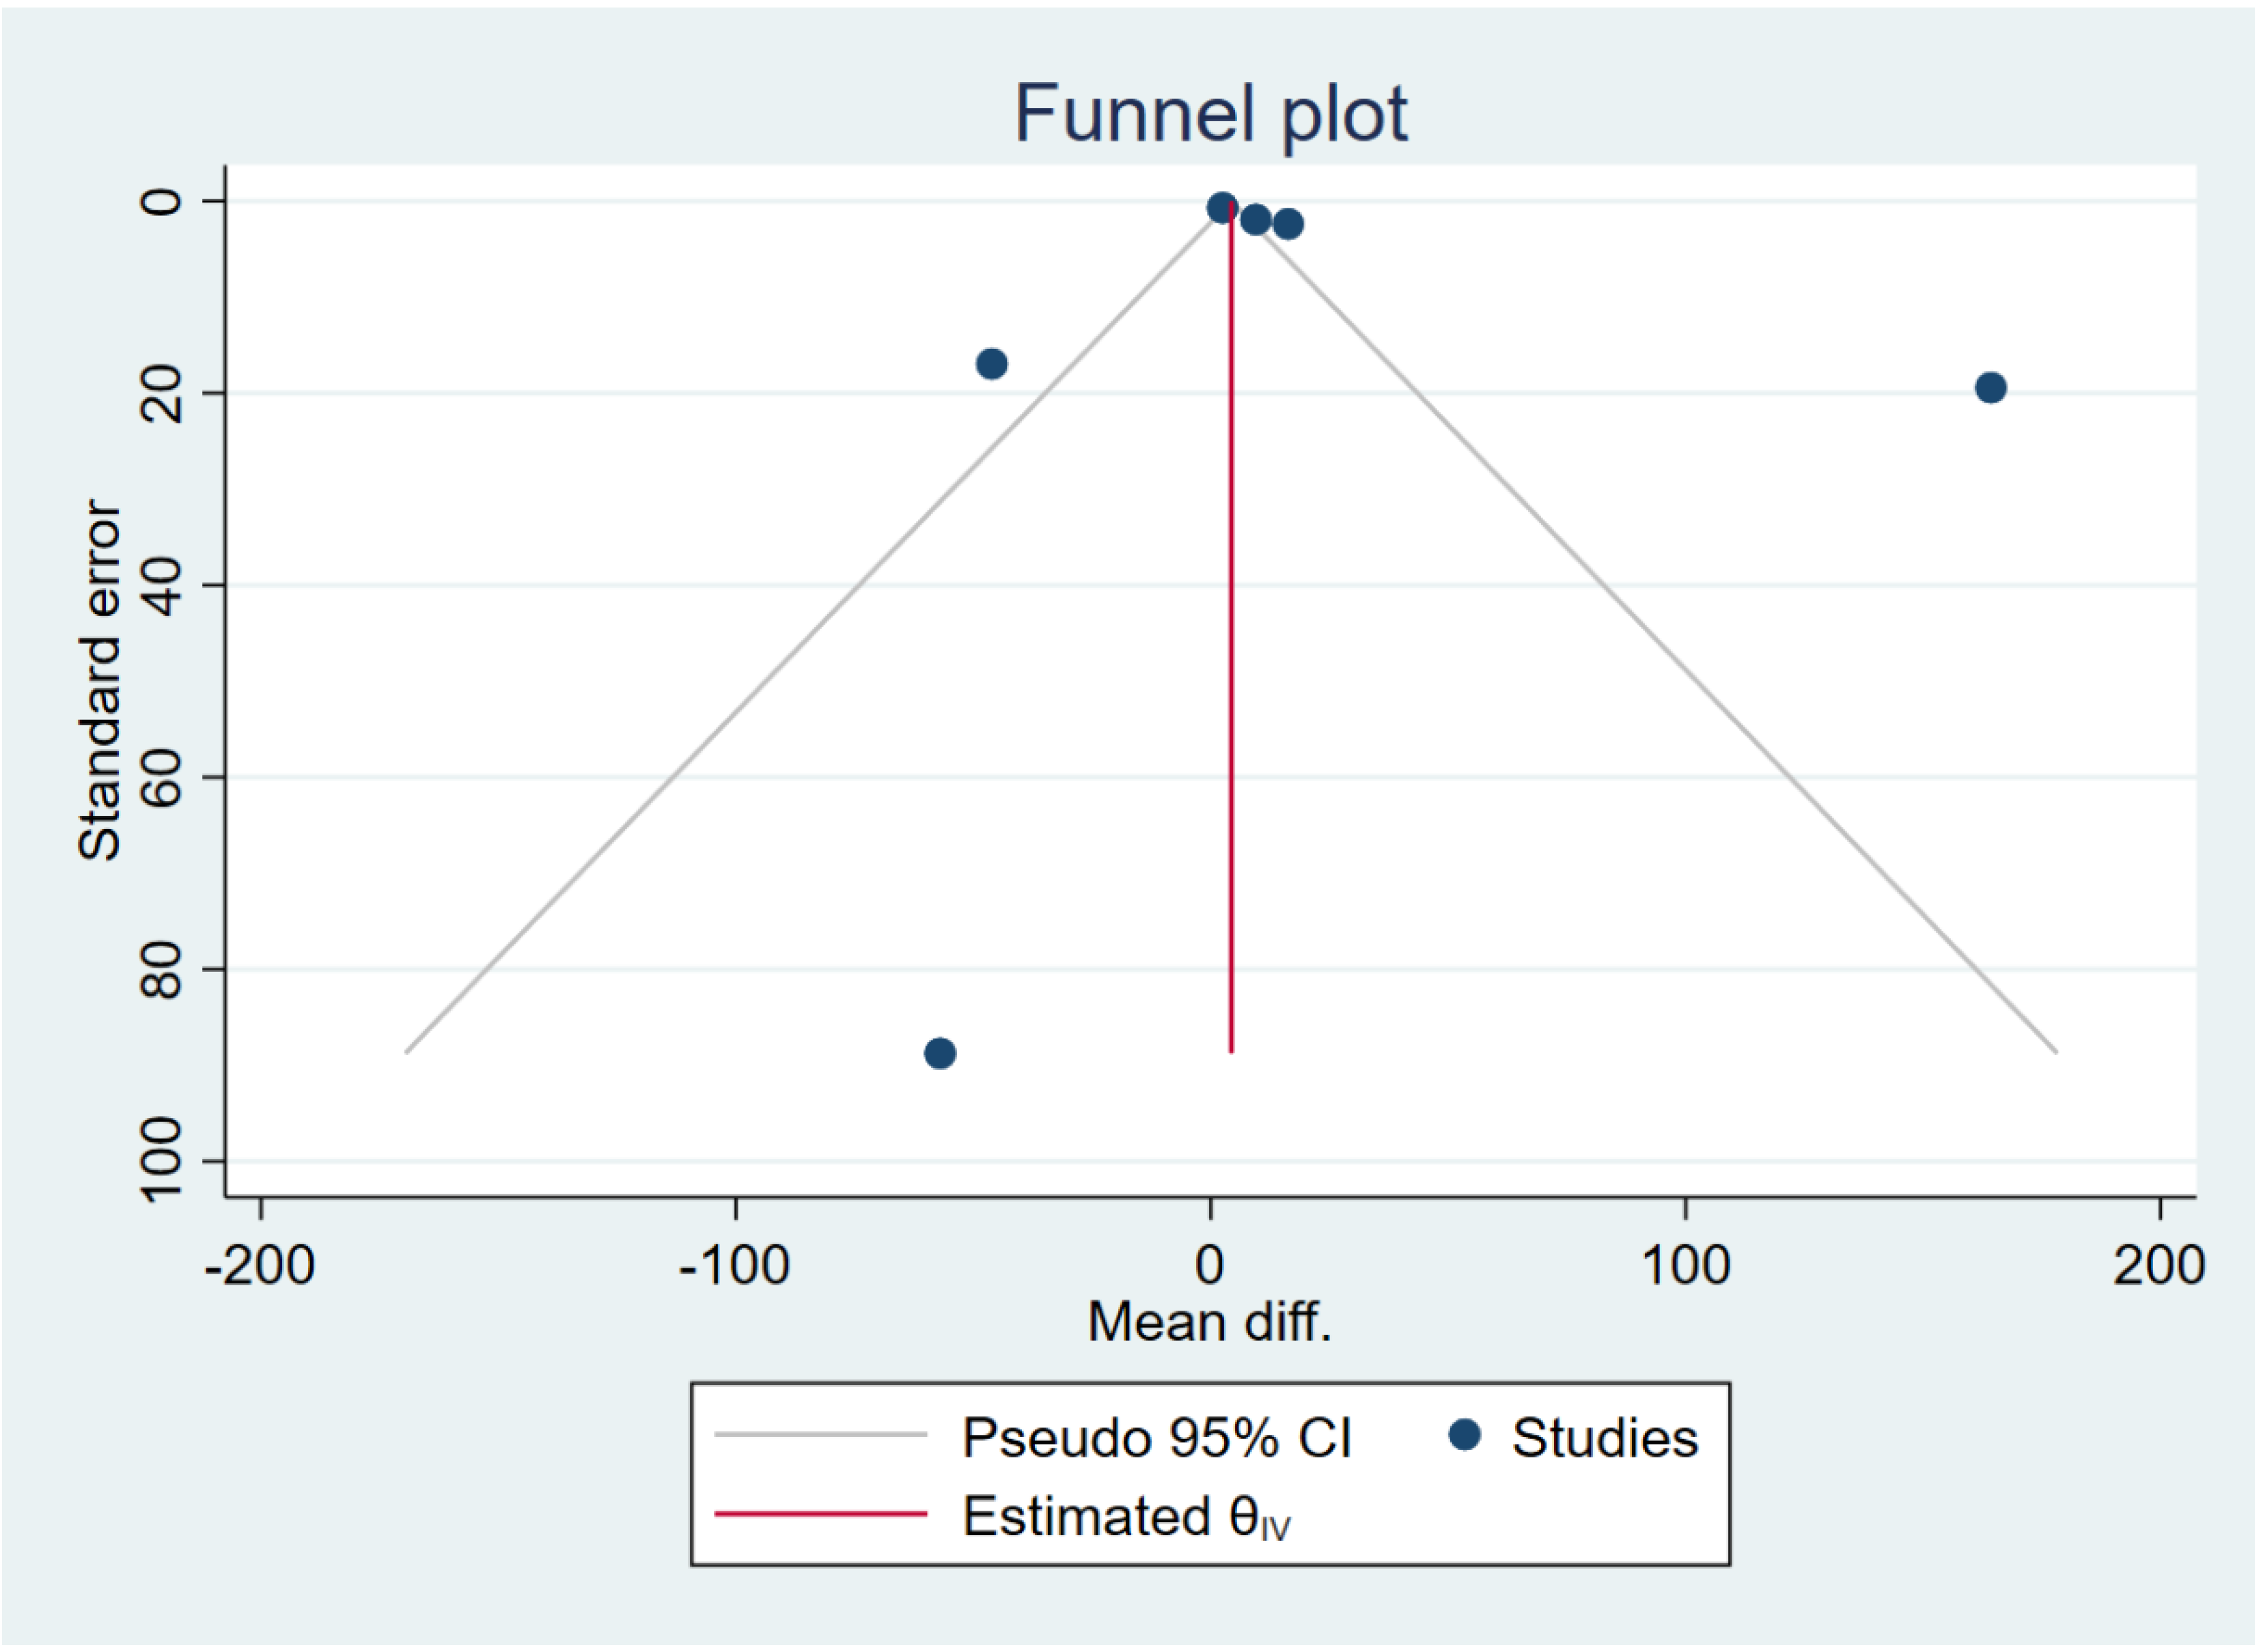The image size is (2261, 1652).
Task: Select the bottom study point near standard error 90
Action: point(940,1053)
